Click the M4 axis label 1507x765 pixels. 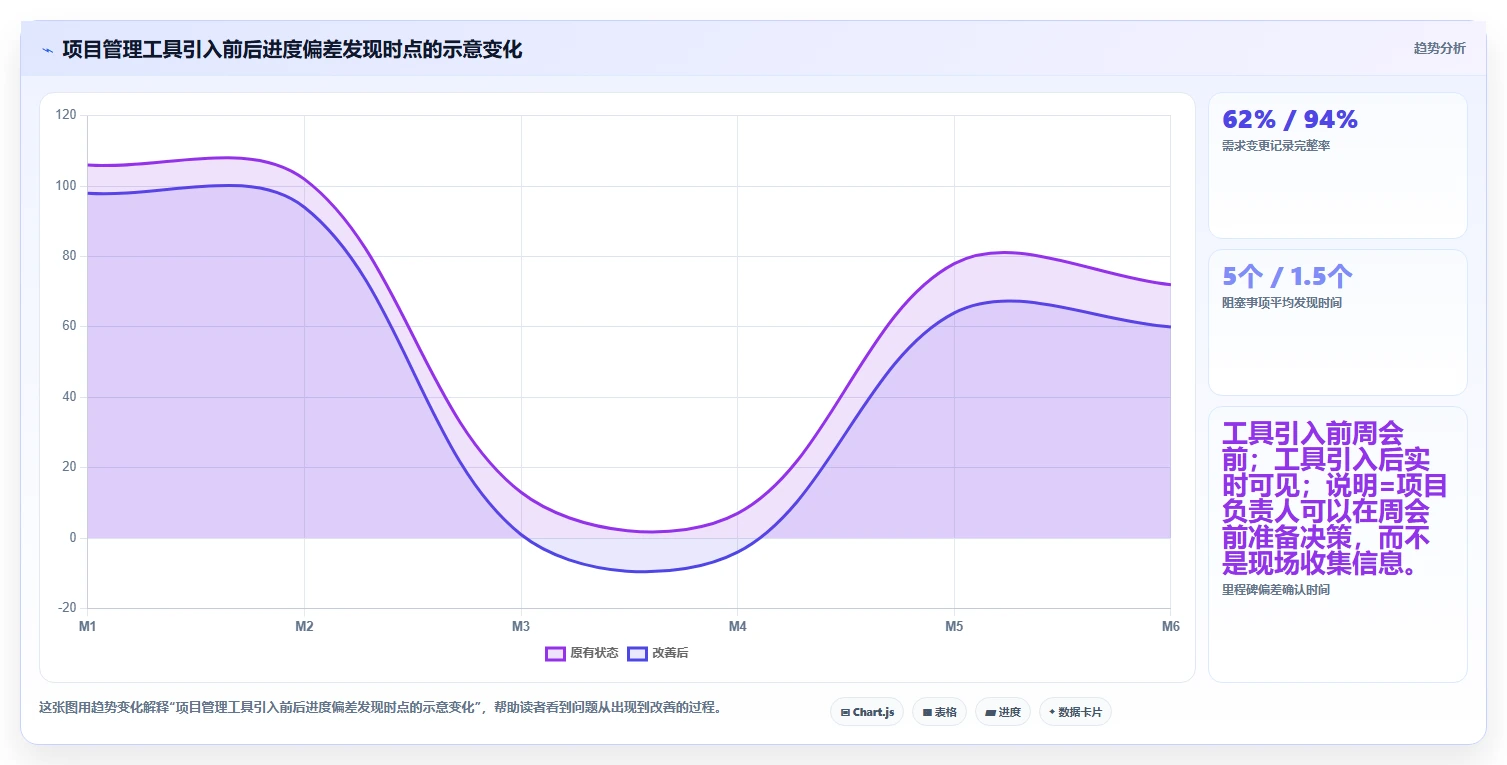[737, 627]
